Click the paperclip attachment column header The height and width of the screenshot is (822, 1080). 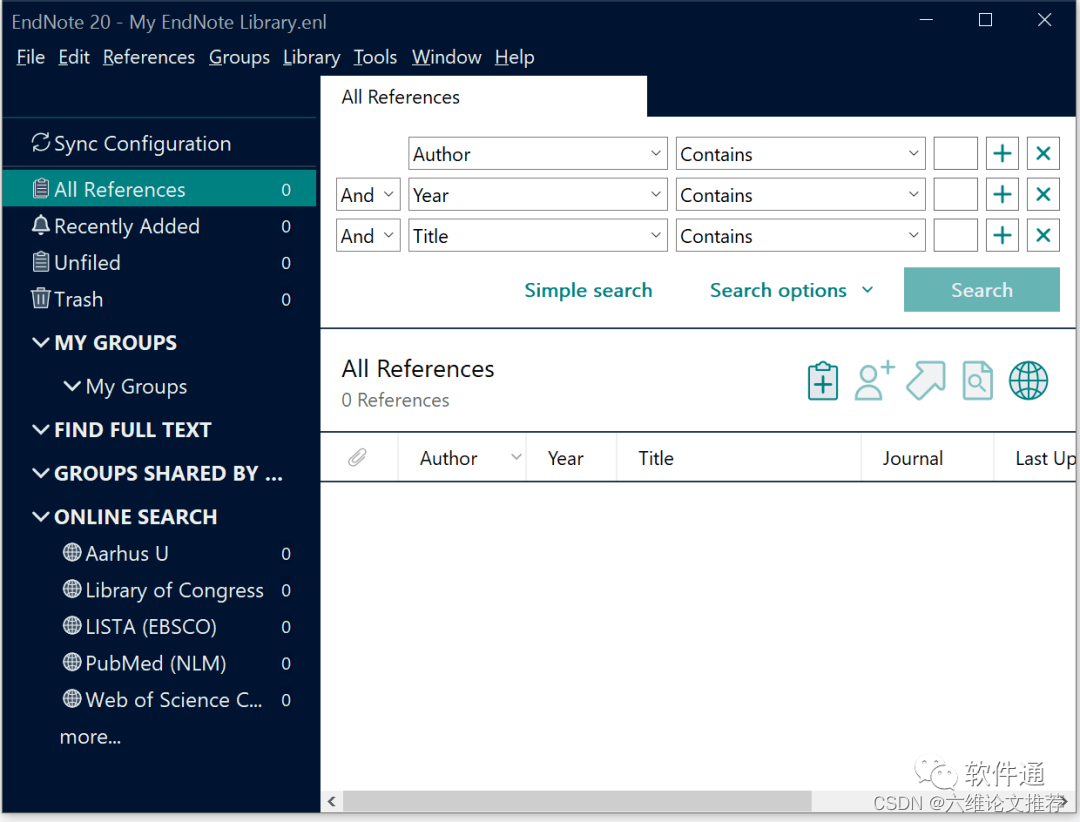[x=357, y=458]
